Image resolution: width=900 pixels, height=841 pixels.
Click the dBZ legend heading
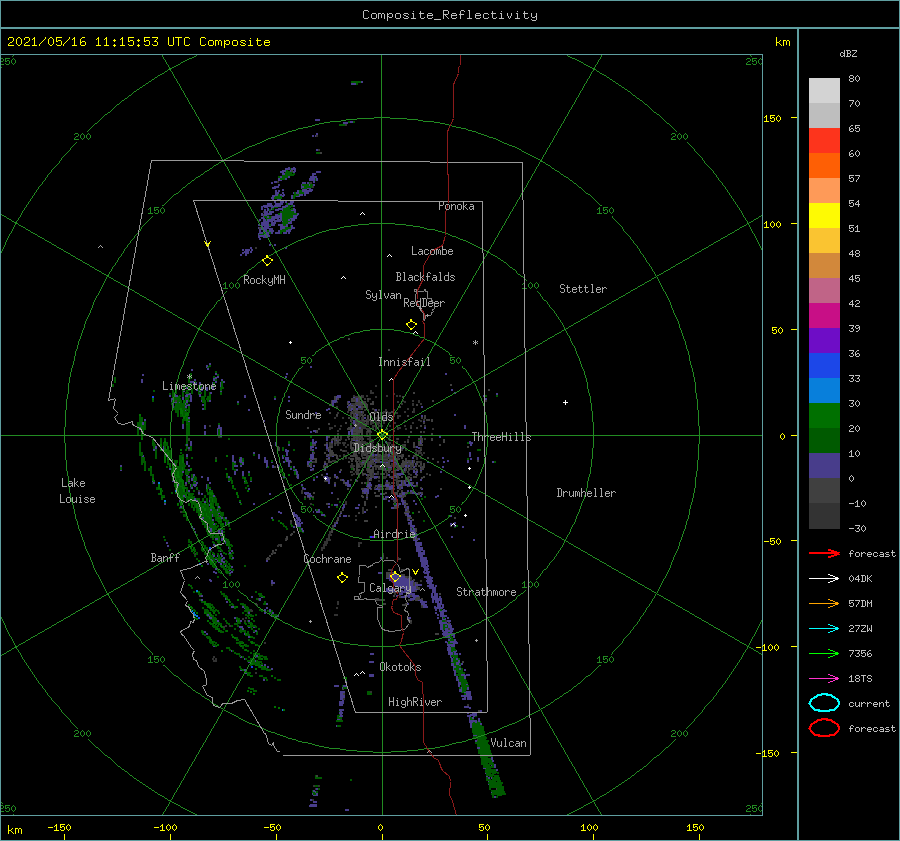pyautogui.click(x=848, y=54)
